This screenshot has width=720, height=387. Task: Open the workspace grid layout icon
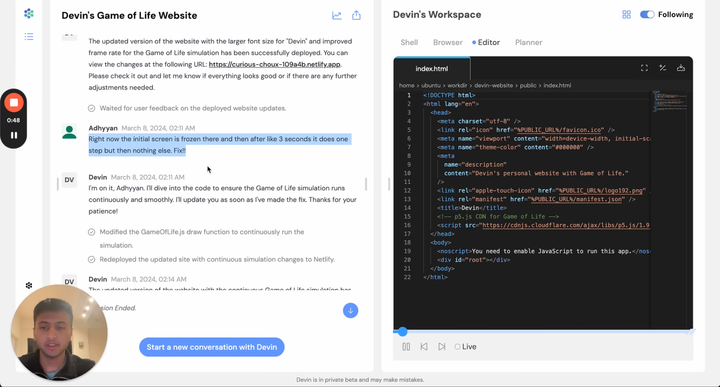[626, 15]
